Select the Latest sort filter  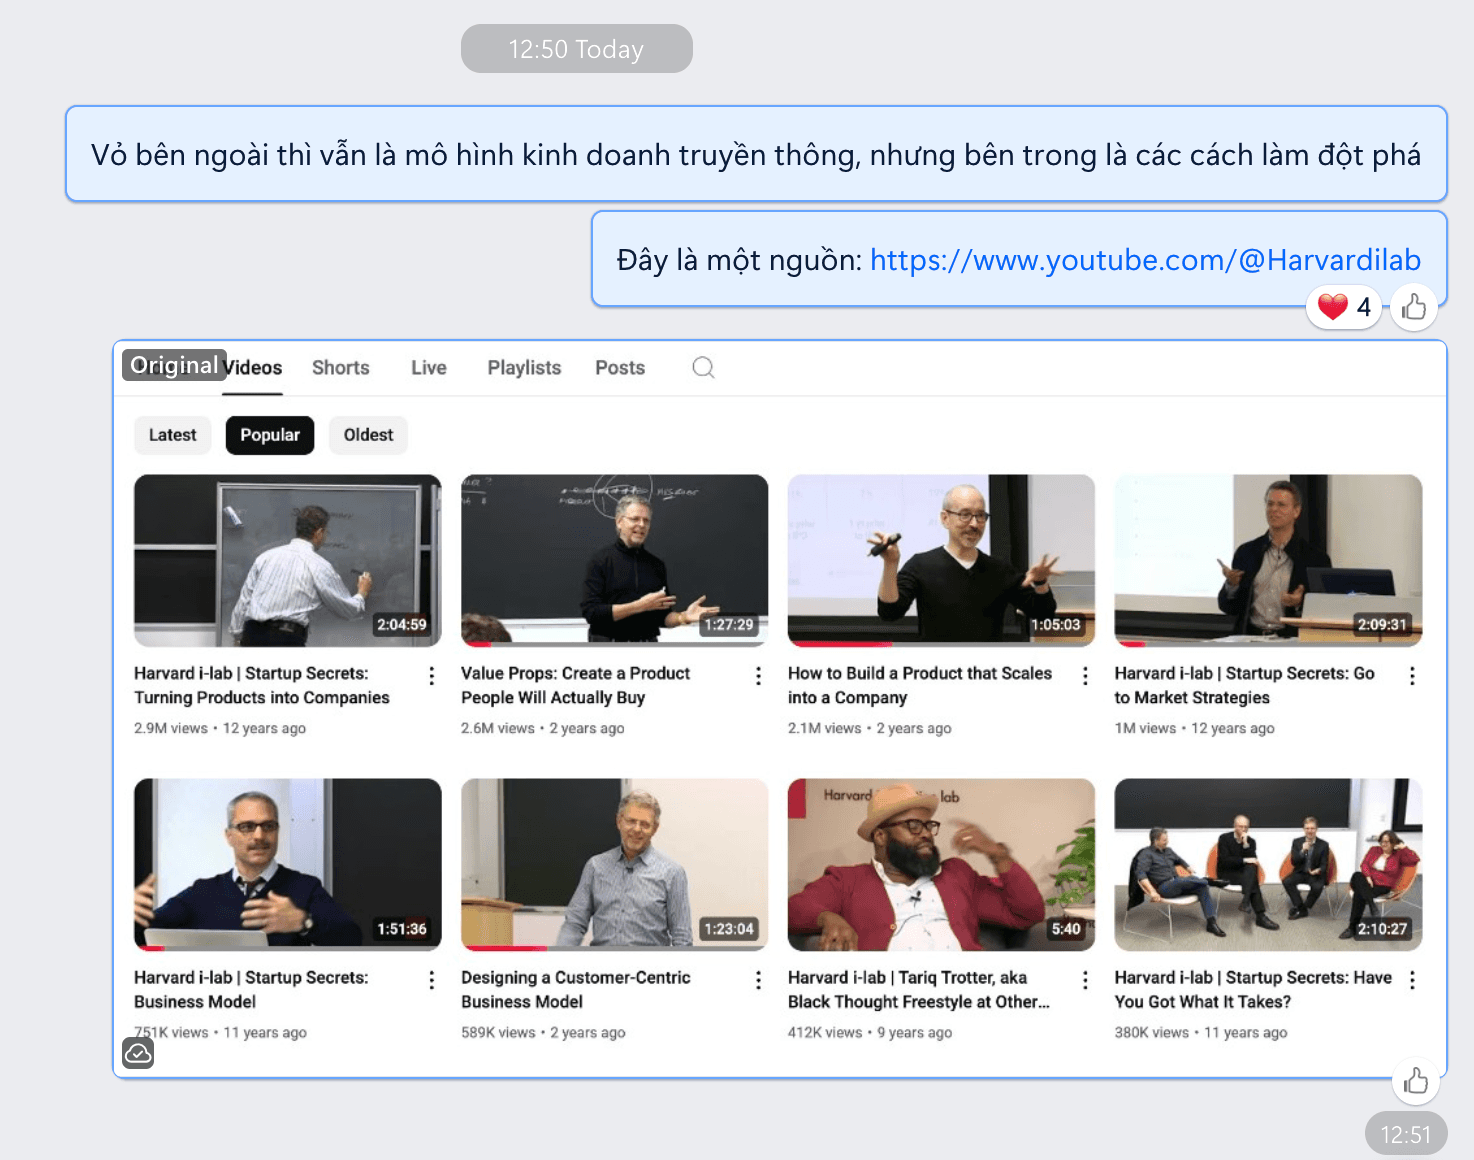point(172,435)
